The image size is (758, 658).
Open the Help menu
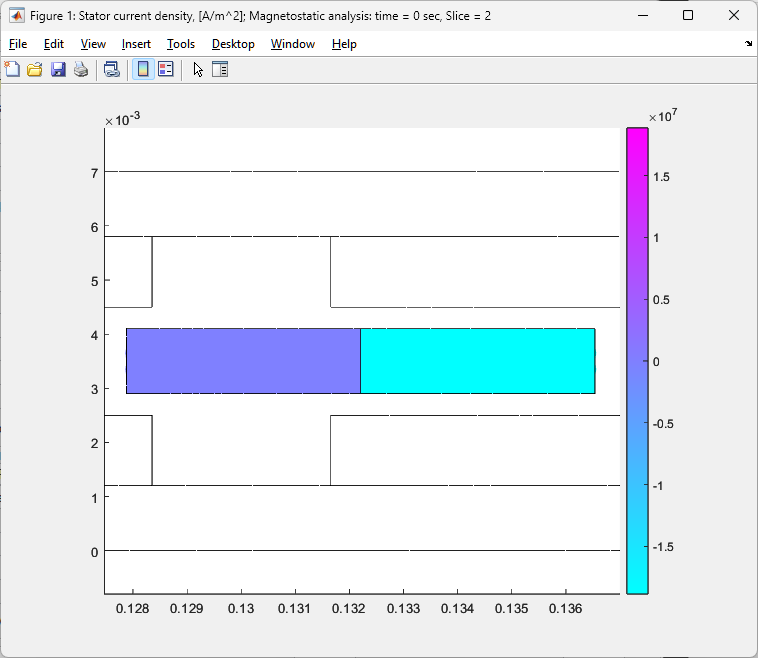(344, 44)
